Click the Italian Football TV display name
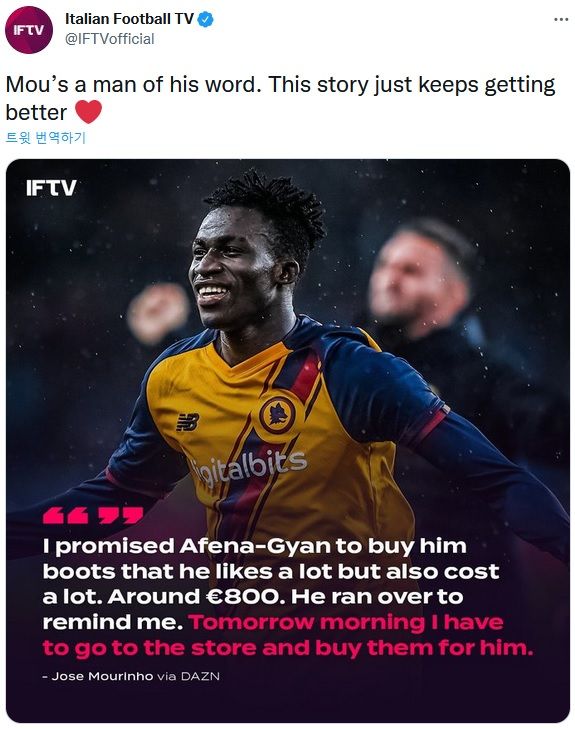The width and height of the screenshot is (575, 730). 129,19
